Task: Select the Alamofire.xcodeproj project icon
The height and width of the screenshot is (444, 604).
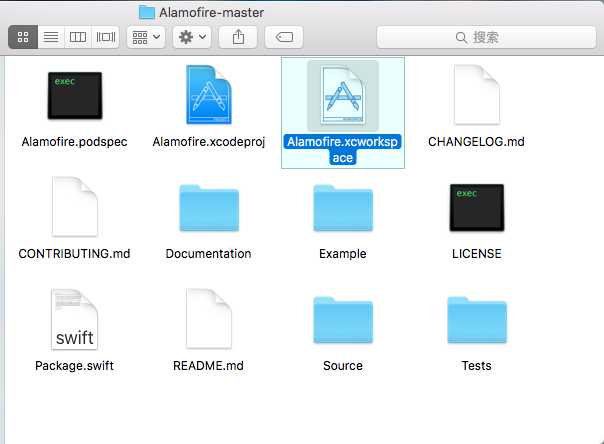Action: coord(209,95)
